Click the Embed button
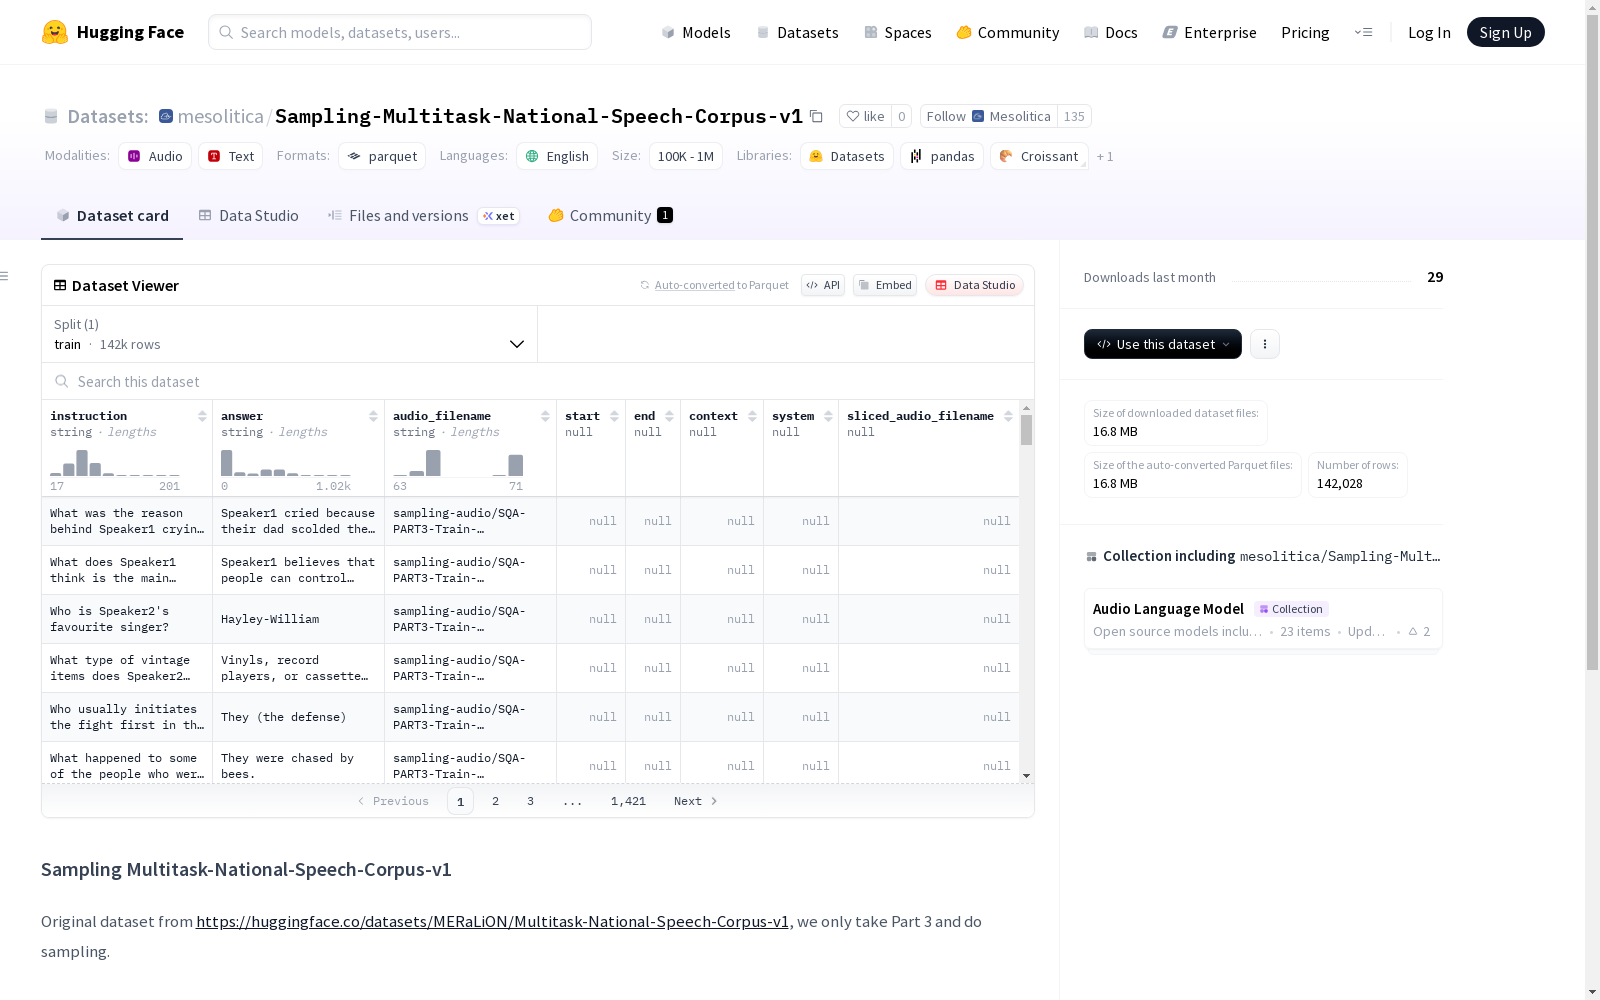This screenshot has height=1000, width=1600. click(885, 285)
